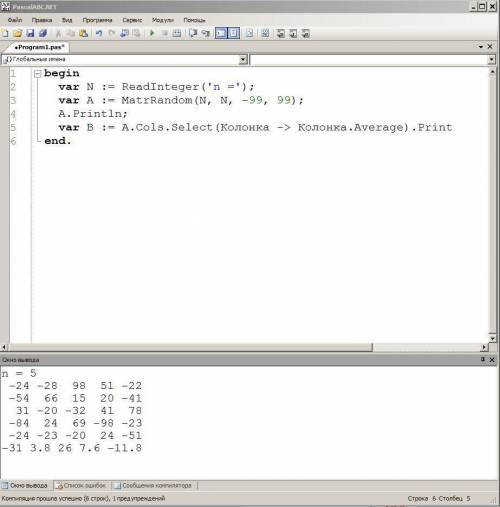
Task: Open the Файл menu
Action: (15, 20)
